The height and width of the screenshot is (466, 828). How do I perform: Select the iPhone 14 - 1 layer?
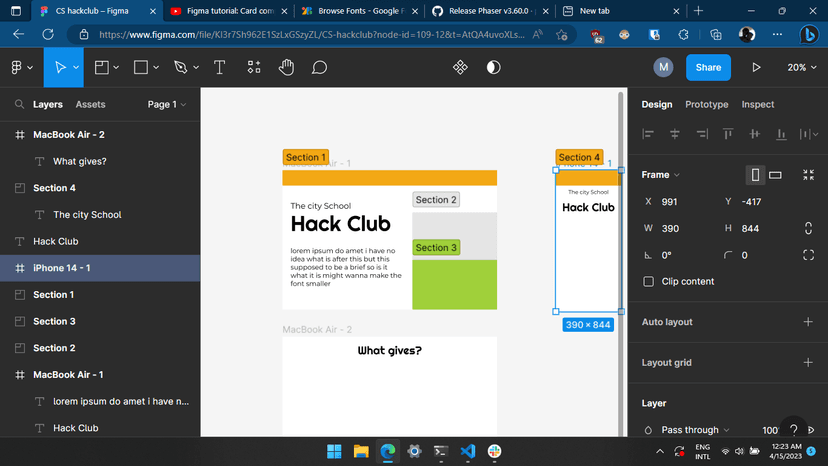62,268
